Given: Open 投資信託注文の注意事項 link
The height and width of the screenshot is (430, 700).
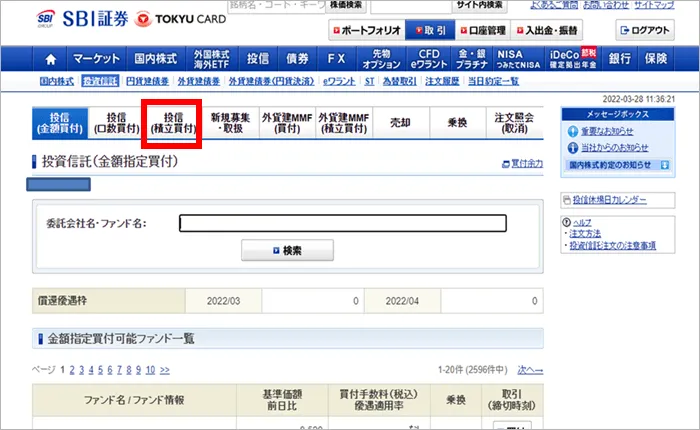Looking at the screenshot, I should tap(612, 246).
